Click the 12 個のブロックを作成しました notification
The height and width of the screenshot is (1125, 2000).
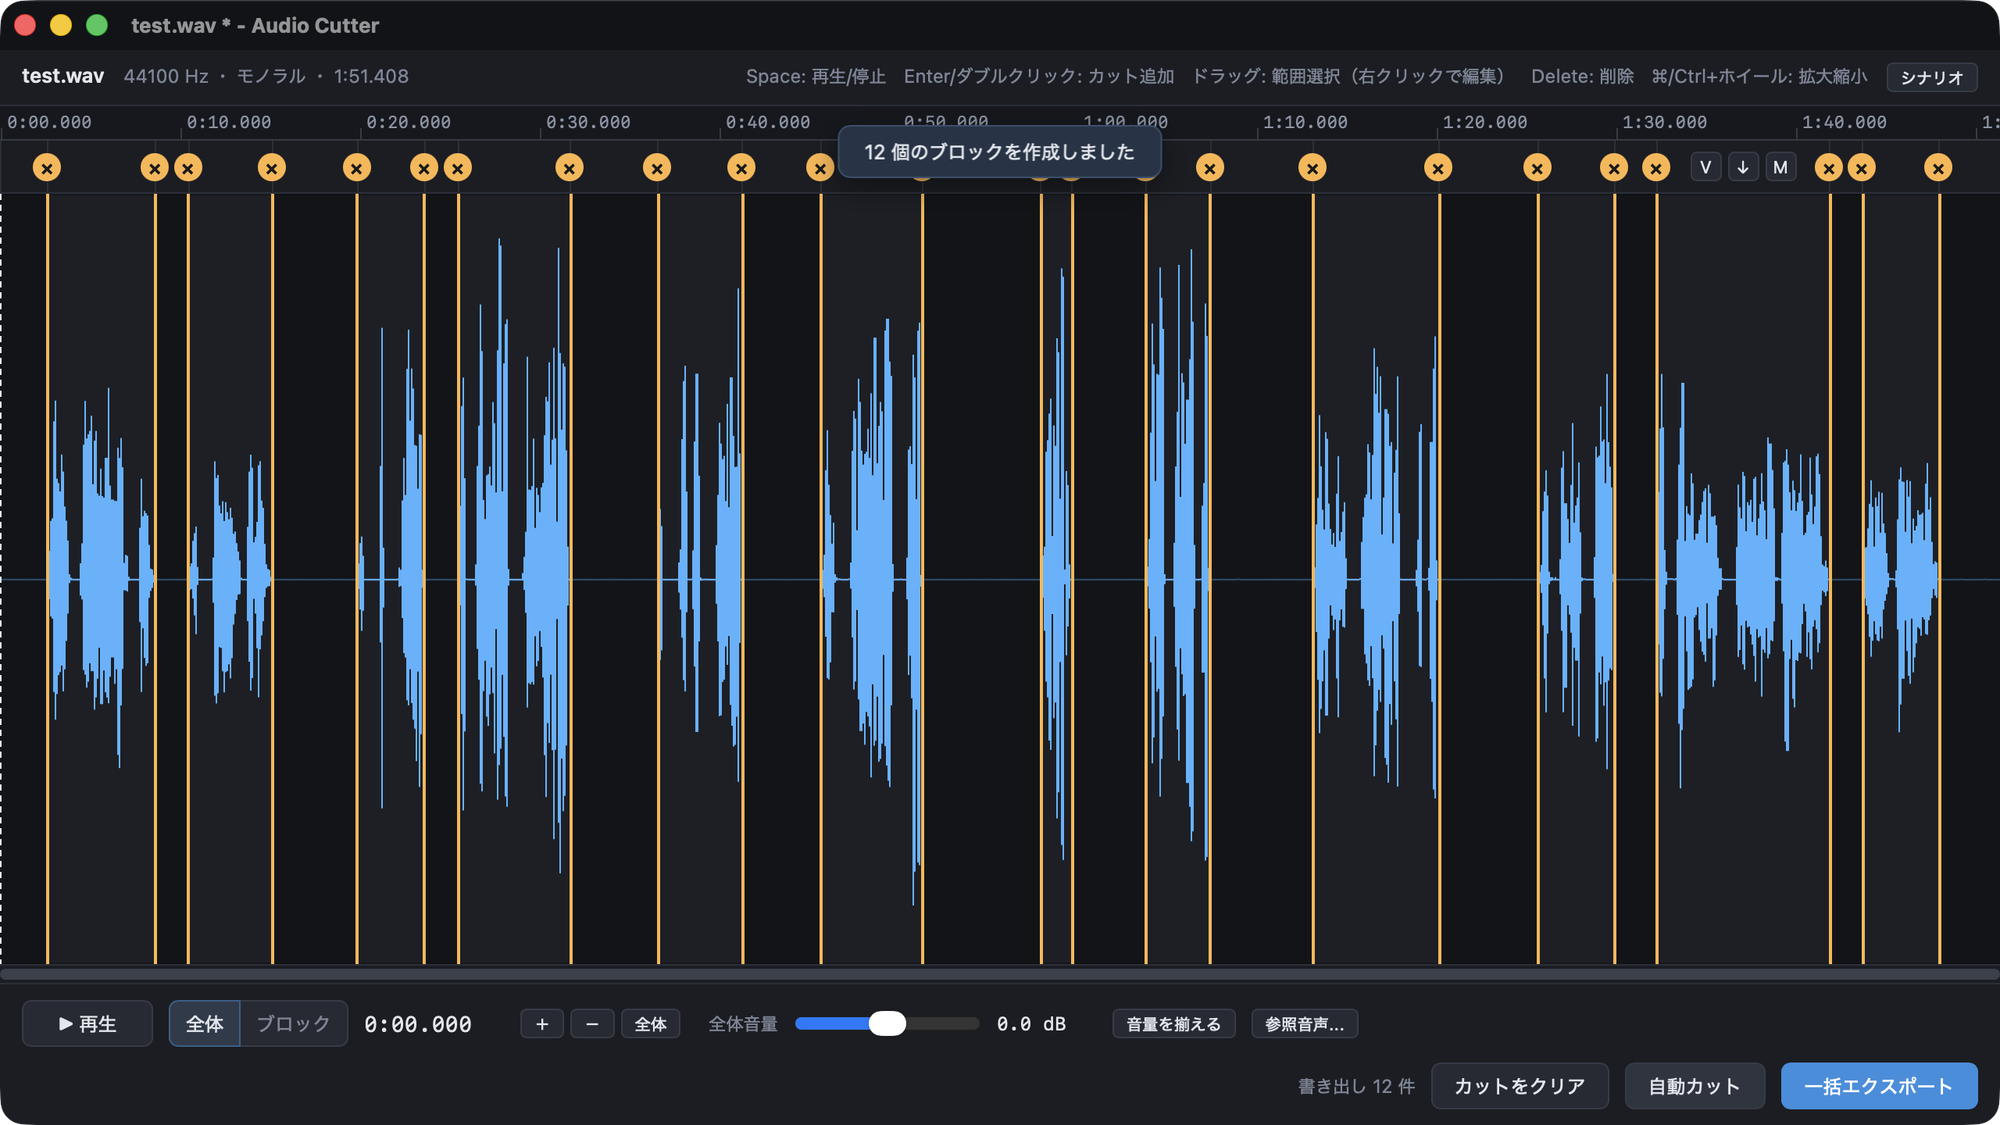(1000, 152)
